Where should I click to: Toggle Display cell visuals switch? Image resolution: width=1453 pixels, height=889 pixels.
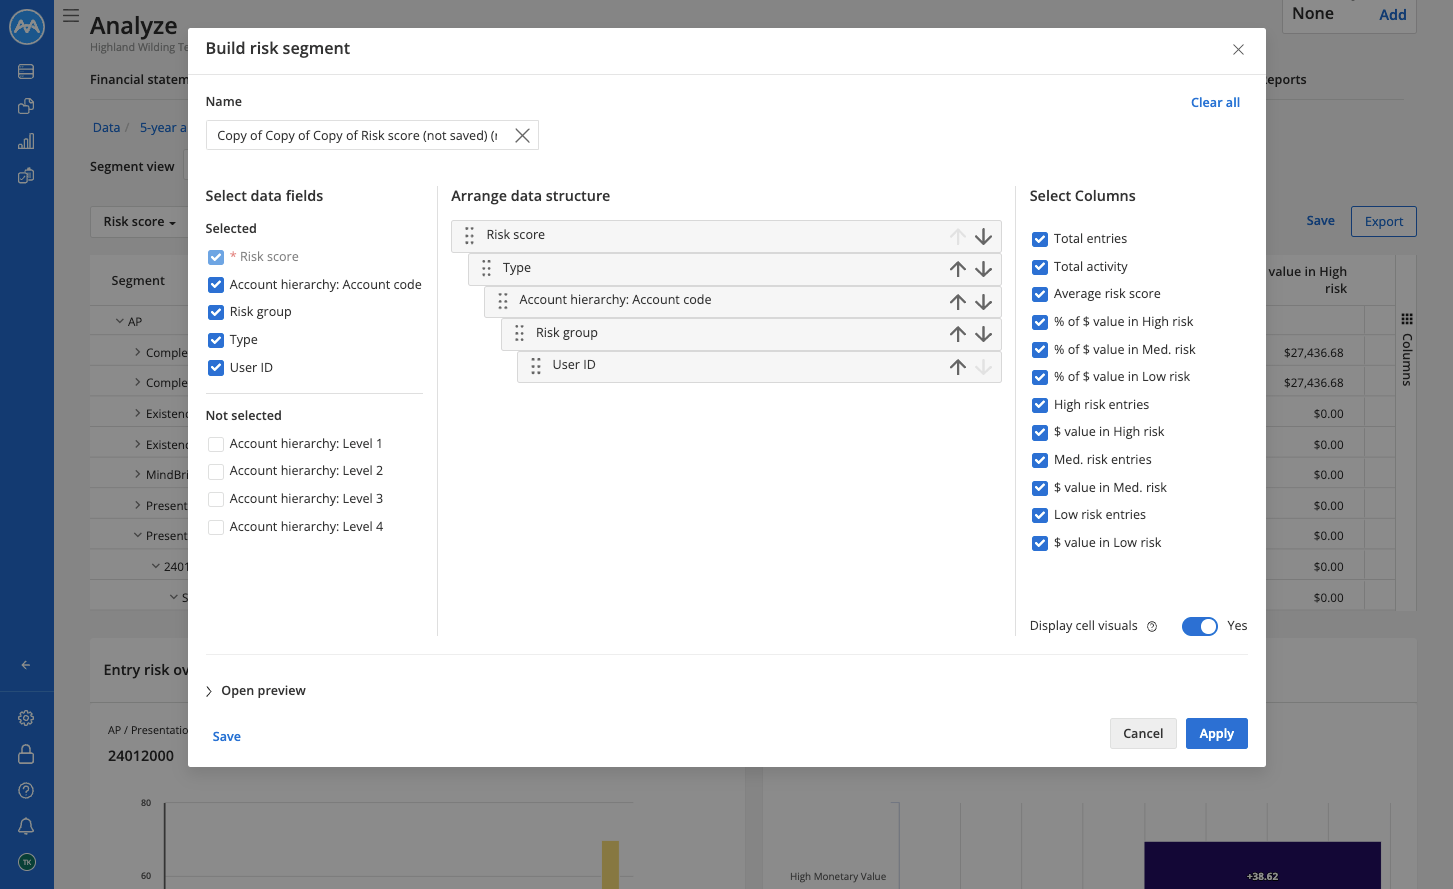(1199, 626)
